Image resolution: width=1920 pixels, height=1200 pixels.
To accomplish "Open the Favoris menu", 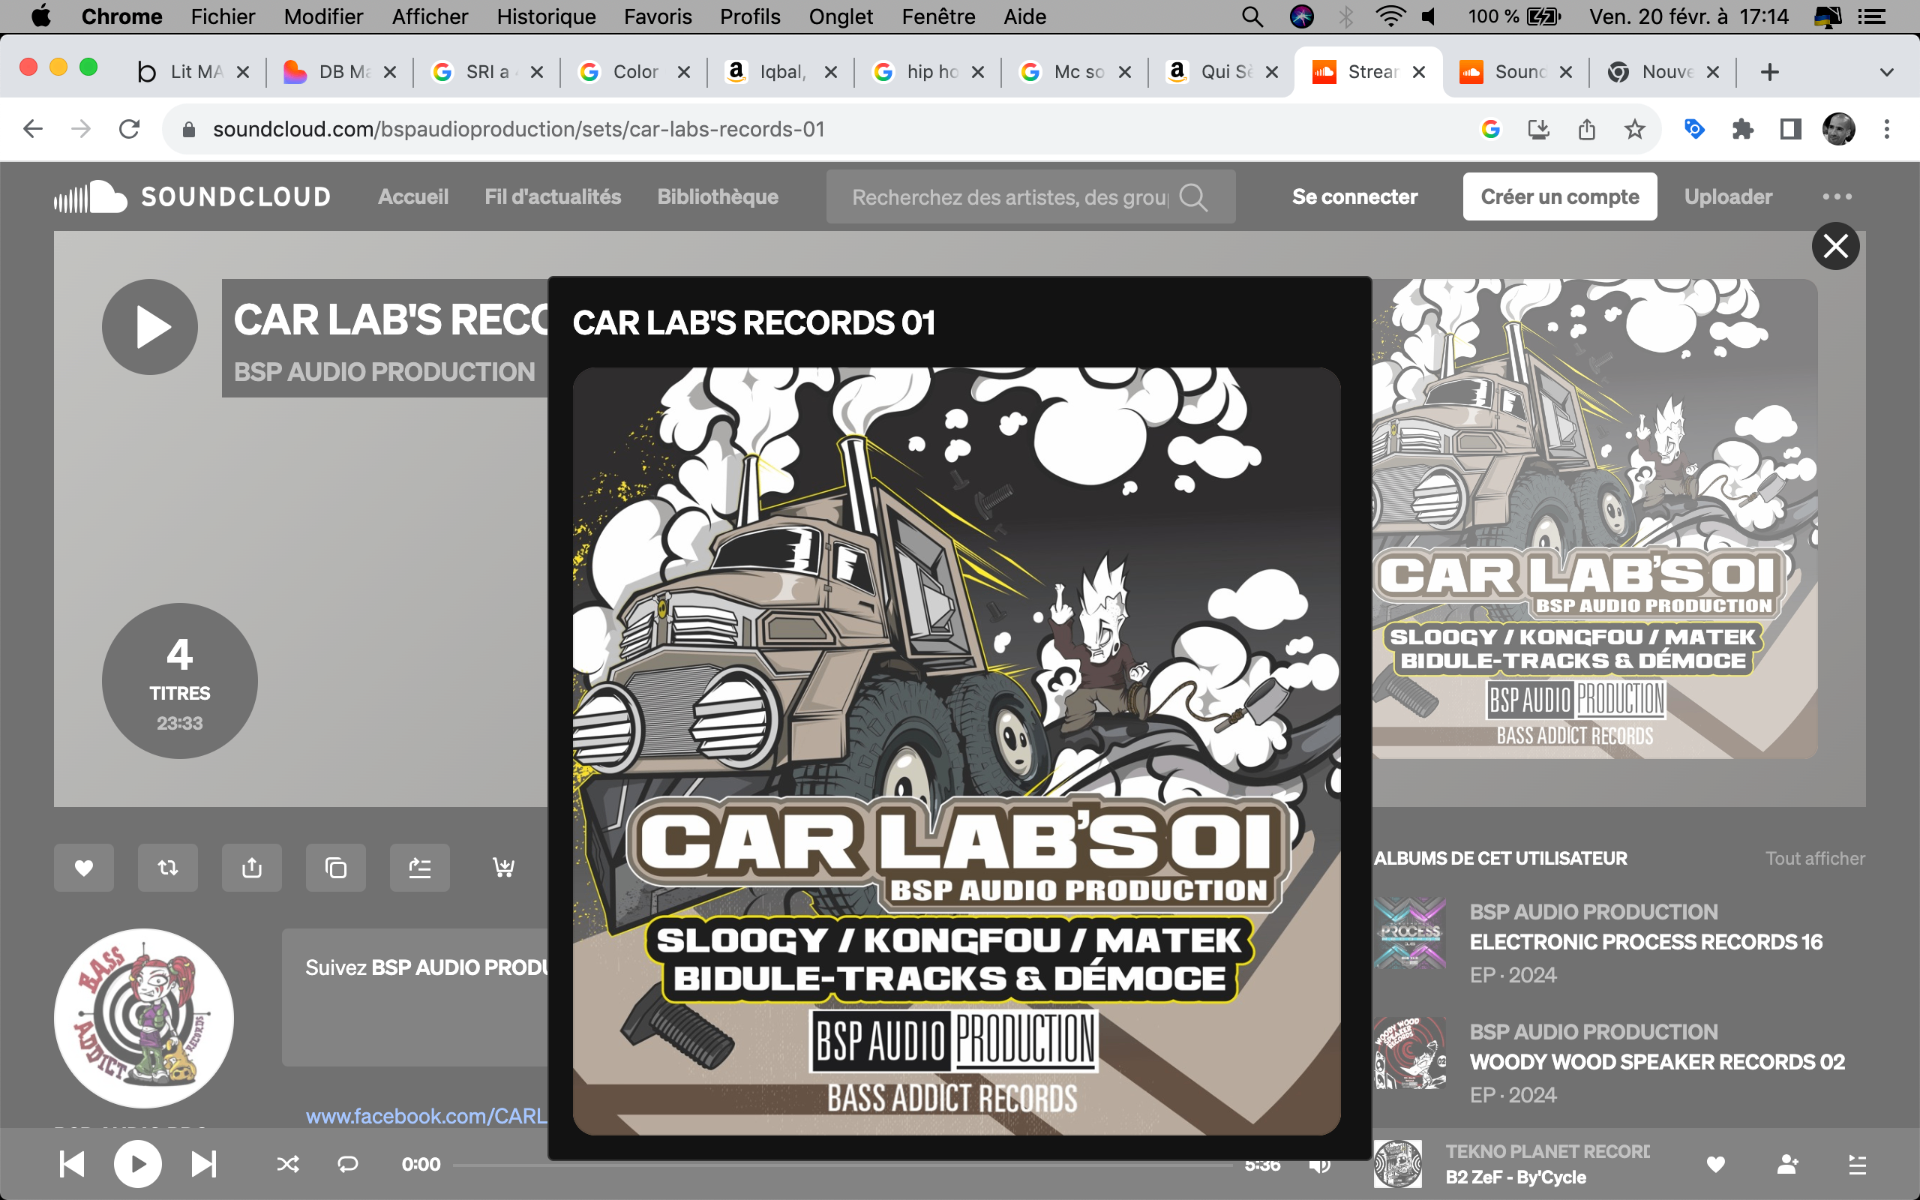I will point(658,17).
